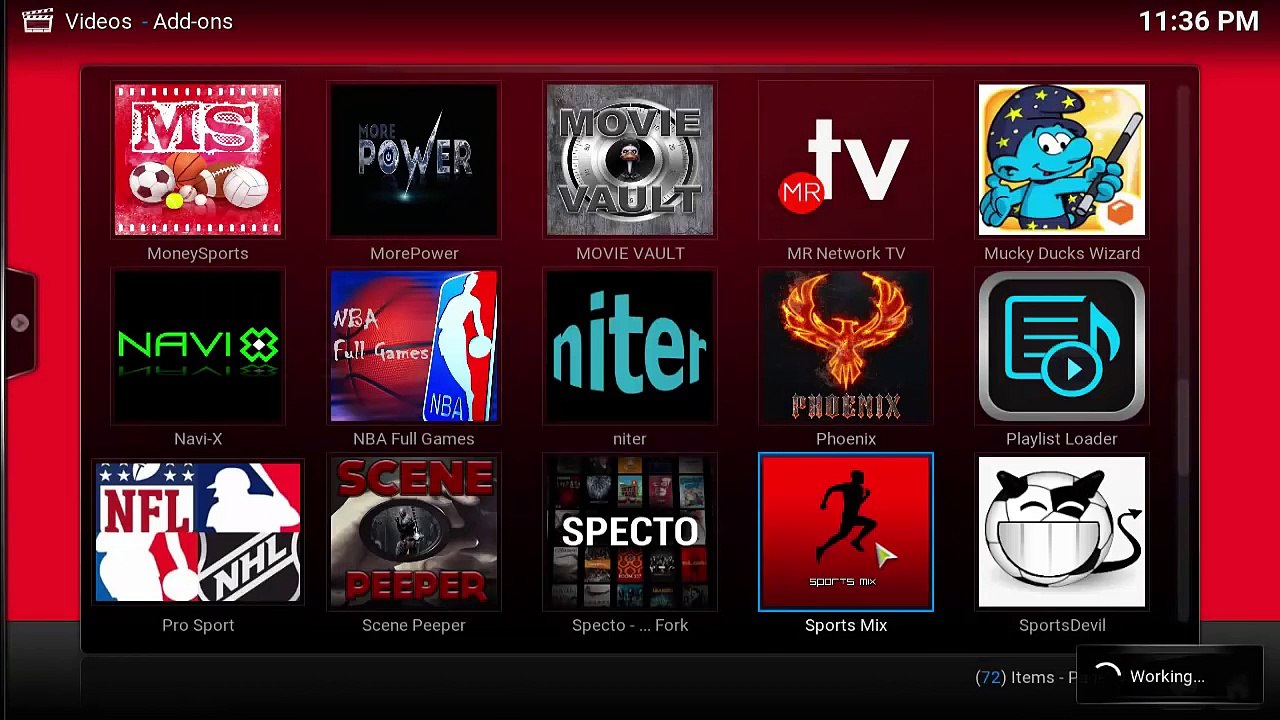Image resolution: width=1280 pixels, height=720 pixels.
Task: Launch the Playlist Loader icon
Action: coord(1062,346)
